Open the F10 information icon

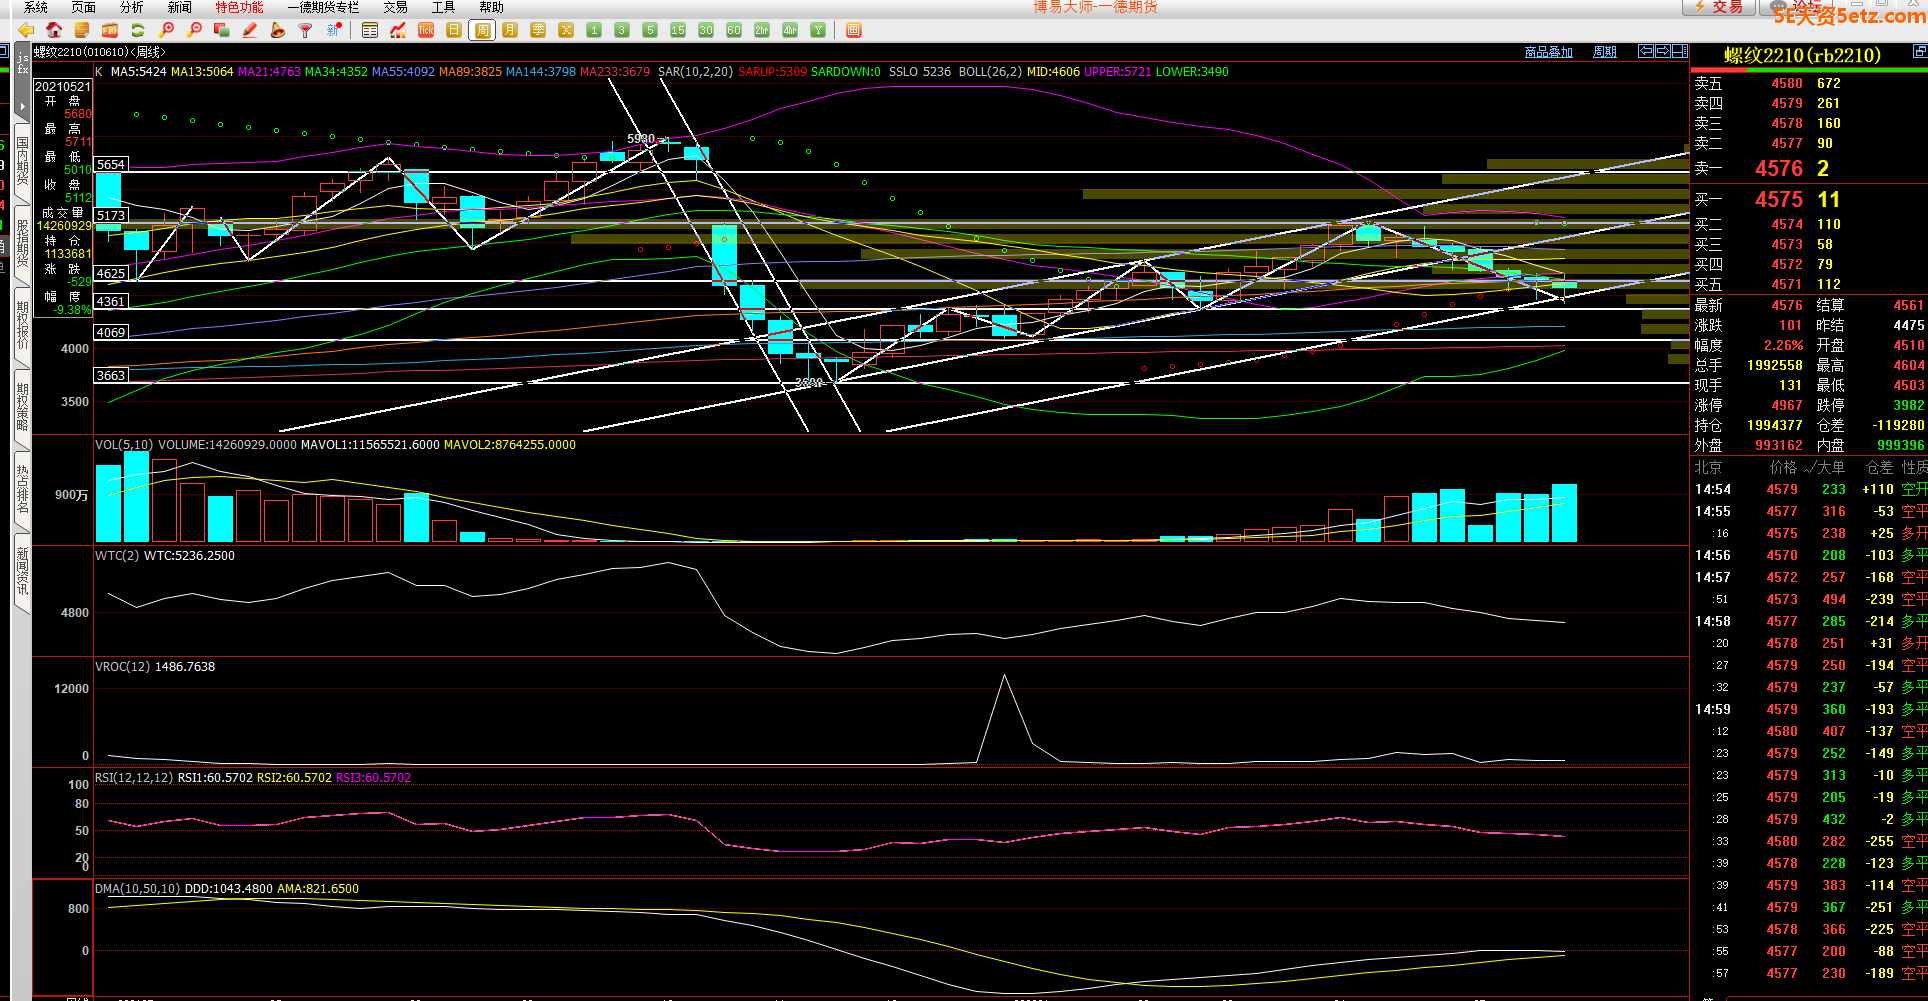pos(110,31)
